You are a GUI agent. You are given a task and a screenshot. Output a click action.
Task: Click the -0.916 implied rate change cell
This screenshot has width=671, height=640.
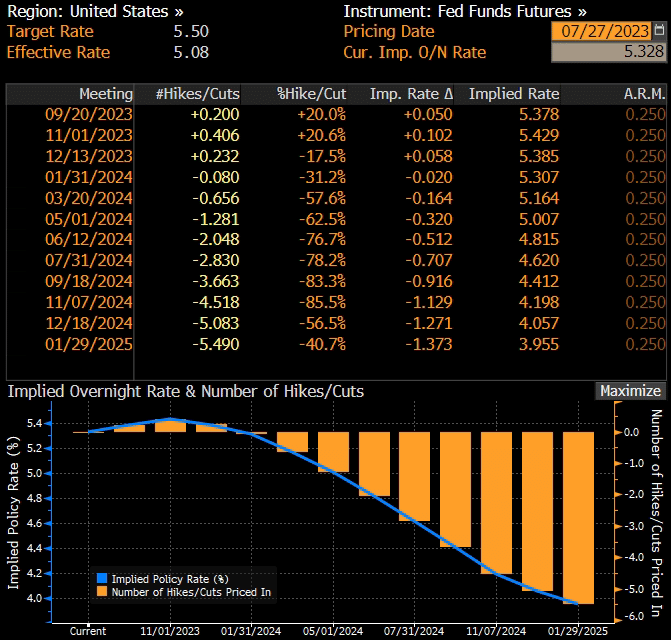pos(429,281)
